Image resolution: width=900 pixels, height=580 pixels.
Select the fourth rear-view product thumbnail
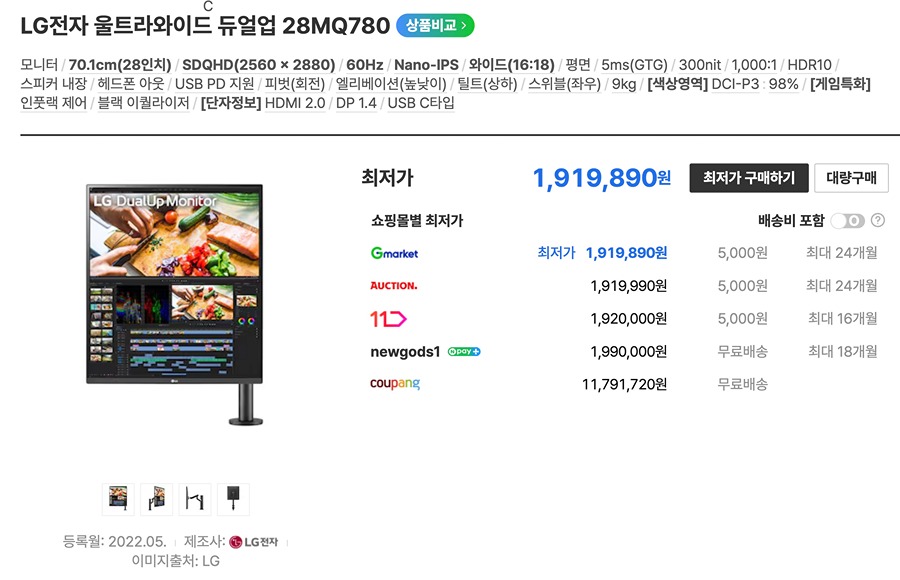(233, 498)
